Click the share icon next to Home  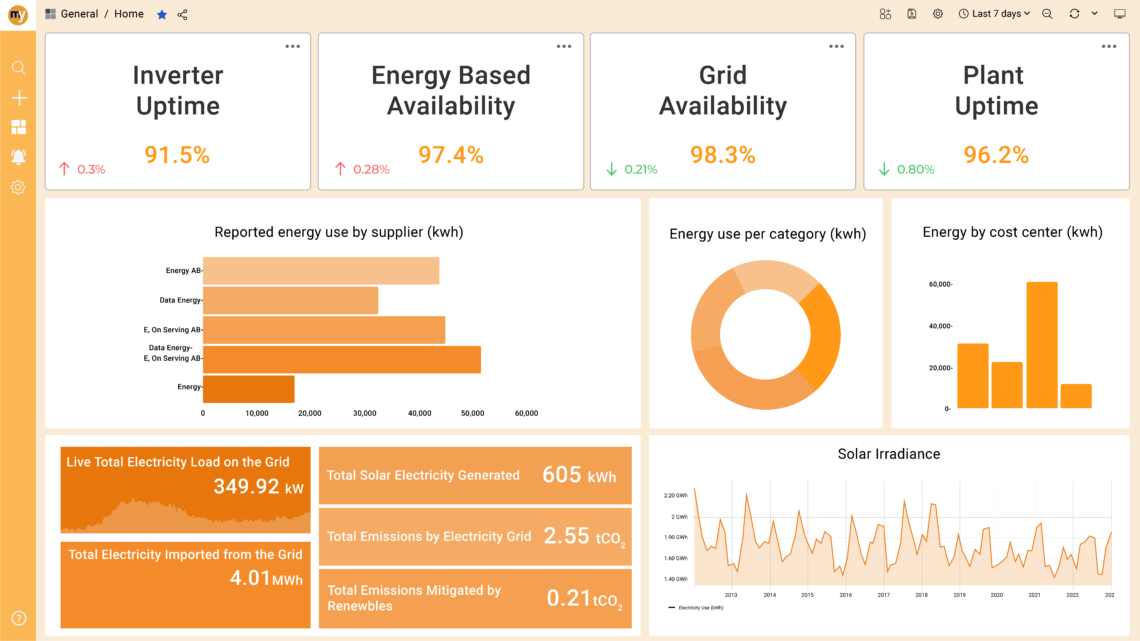point(180,14)
